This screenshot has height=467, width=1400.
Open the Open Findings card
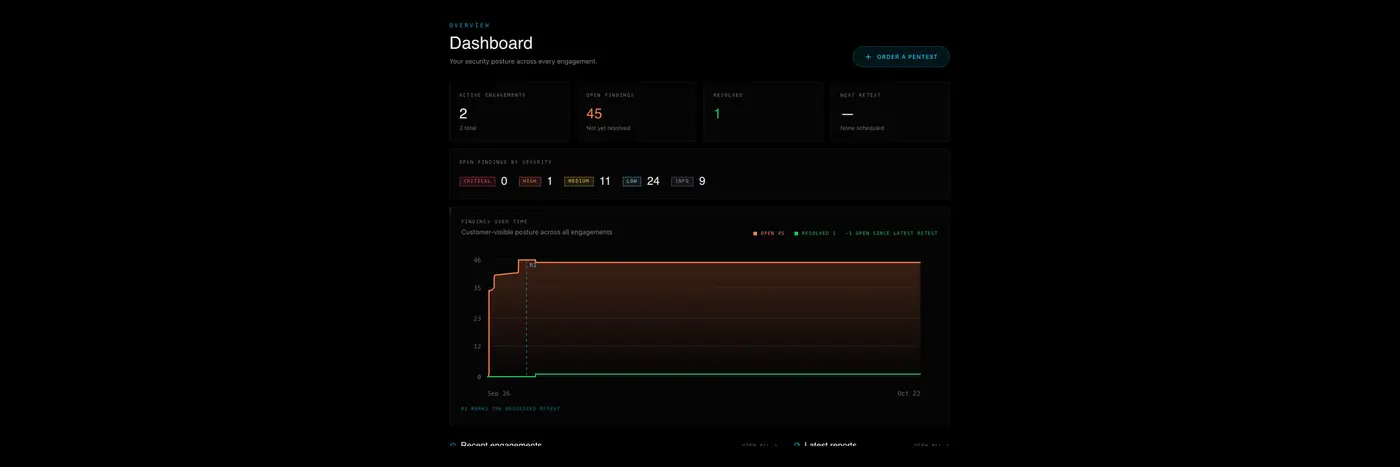point(636,112)
